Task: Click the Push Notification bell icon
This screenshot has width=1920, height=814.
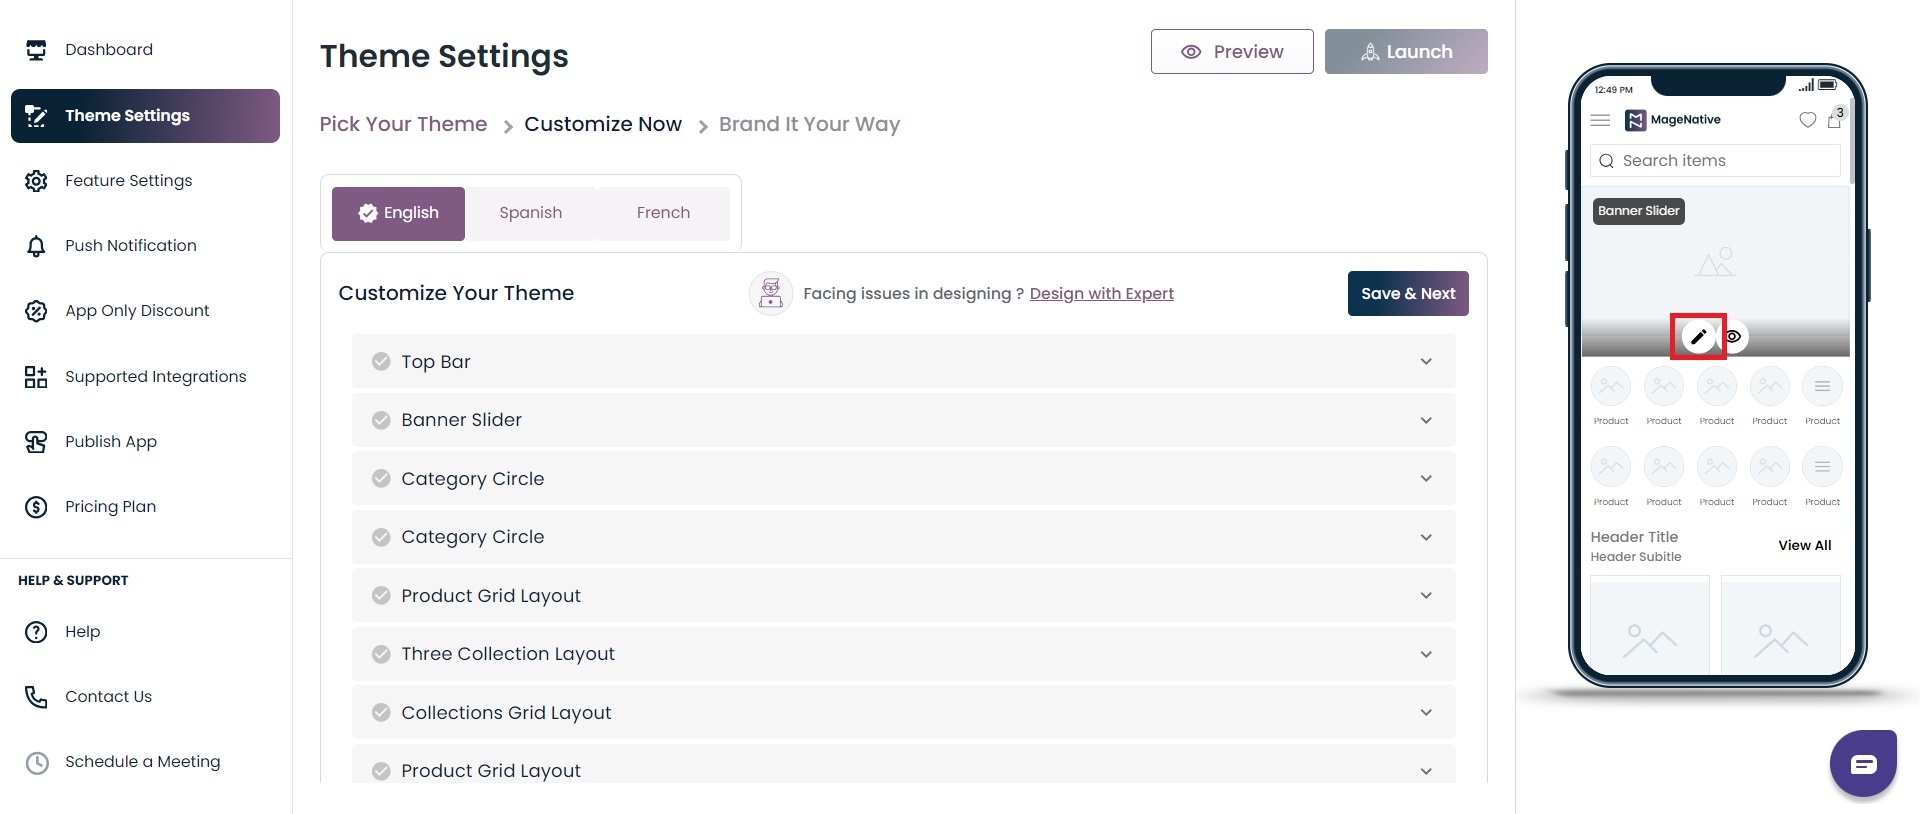Action: coord(36,246)
